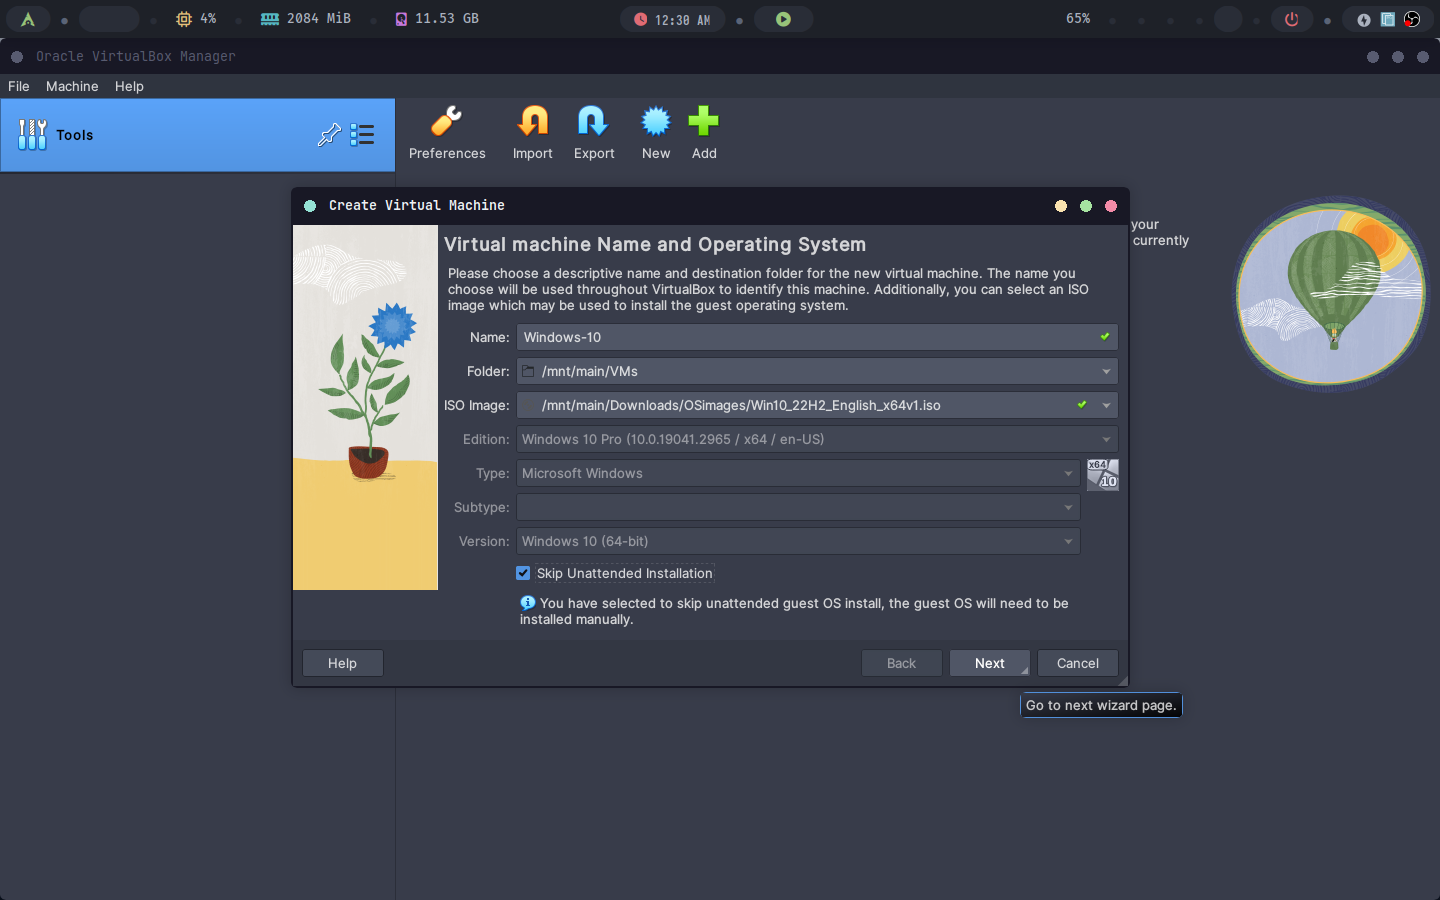Open the File menu

19,86
